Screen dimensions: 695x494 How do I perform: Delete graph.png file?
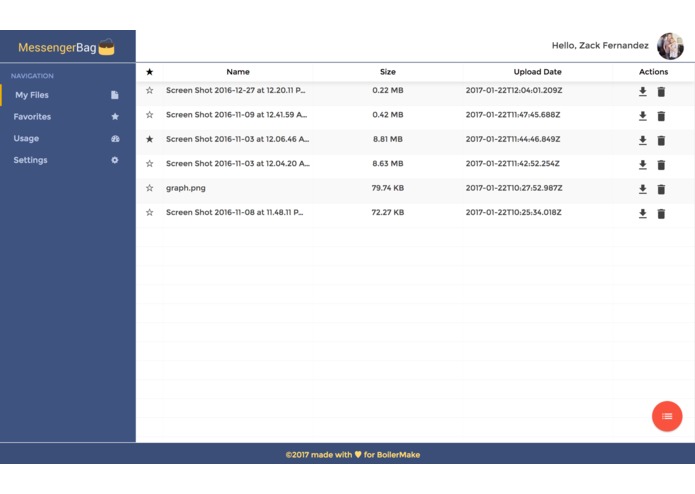click(x=661, y=189)
